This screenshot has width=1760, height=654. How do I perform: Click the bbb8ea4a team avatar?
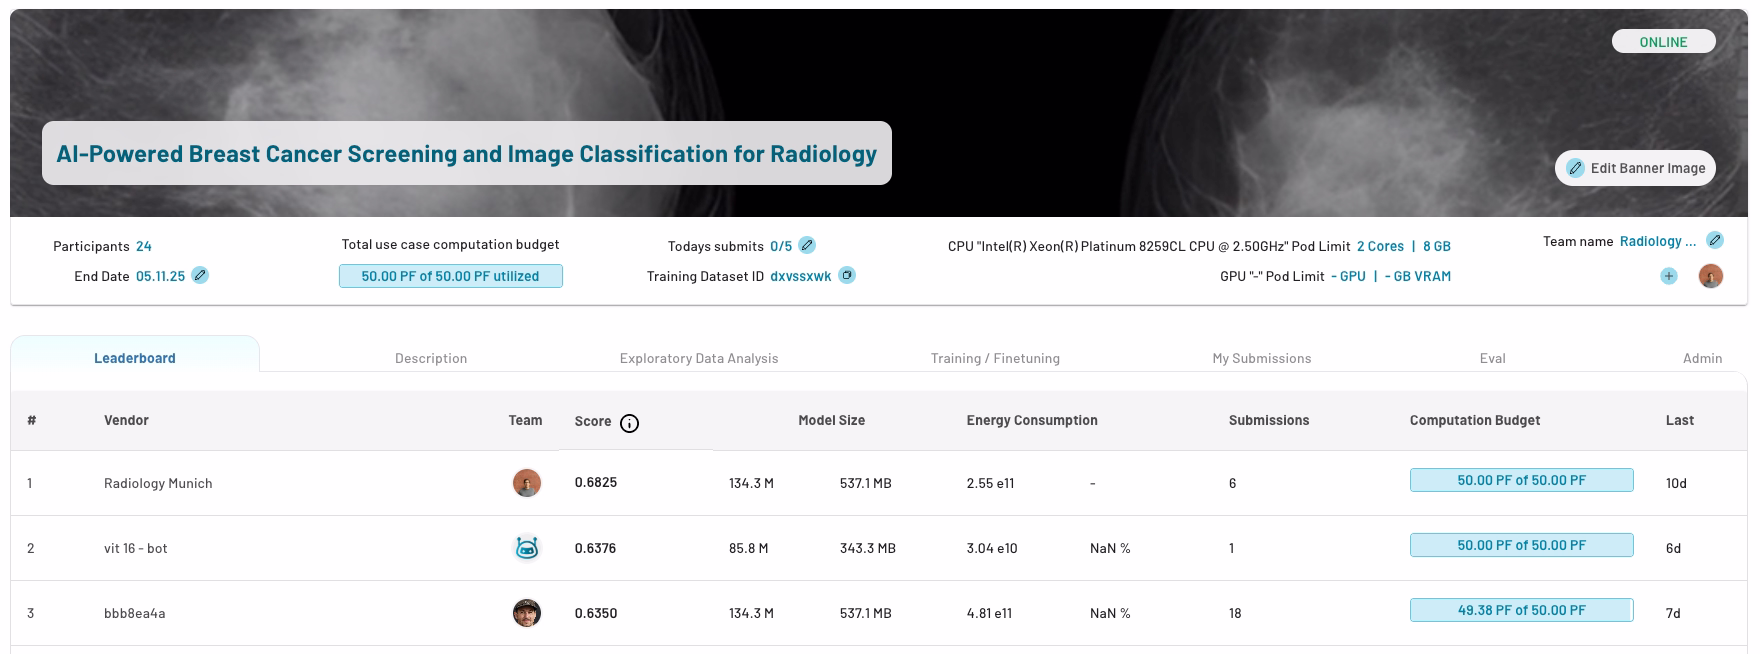526,613
